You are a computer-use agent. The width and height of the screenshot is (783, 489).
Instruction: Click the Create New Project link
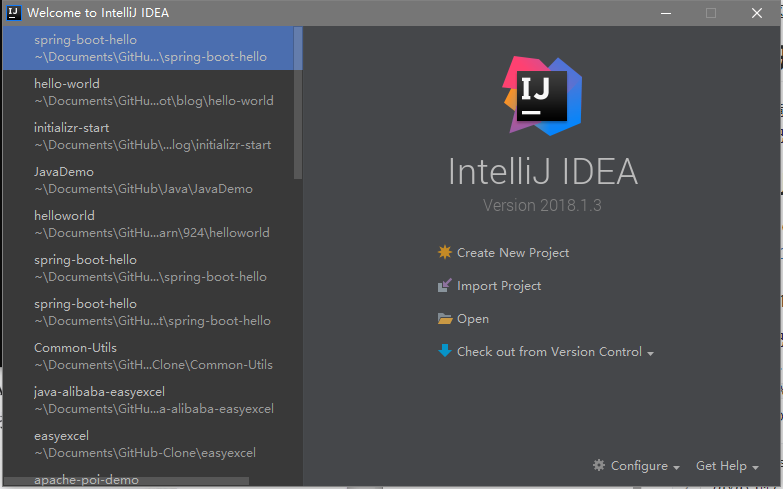point(513,253)
